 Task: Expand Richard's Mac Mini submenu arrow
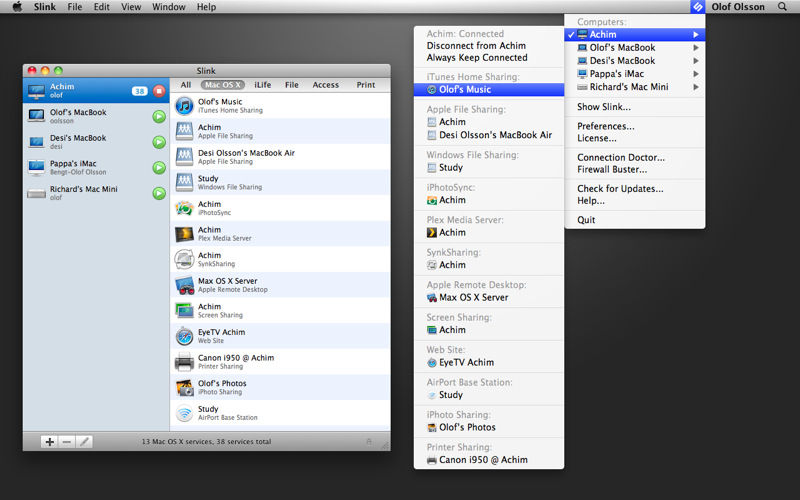(696, 87)
